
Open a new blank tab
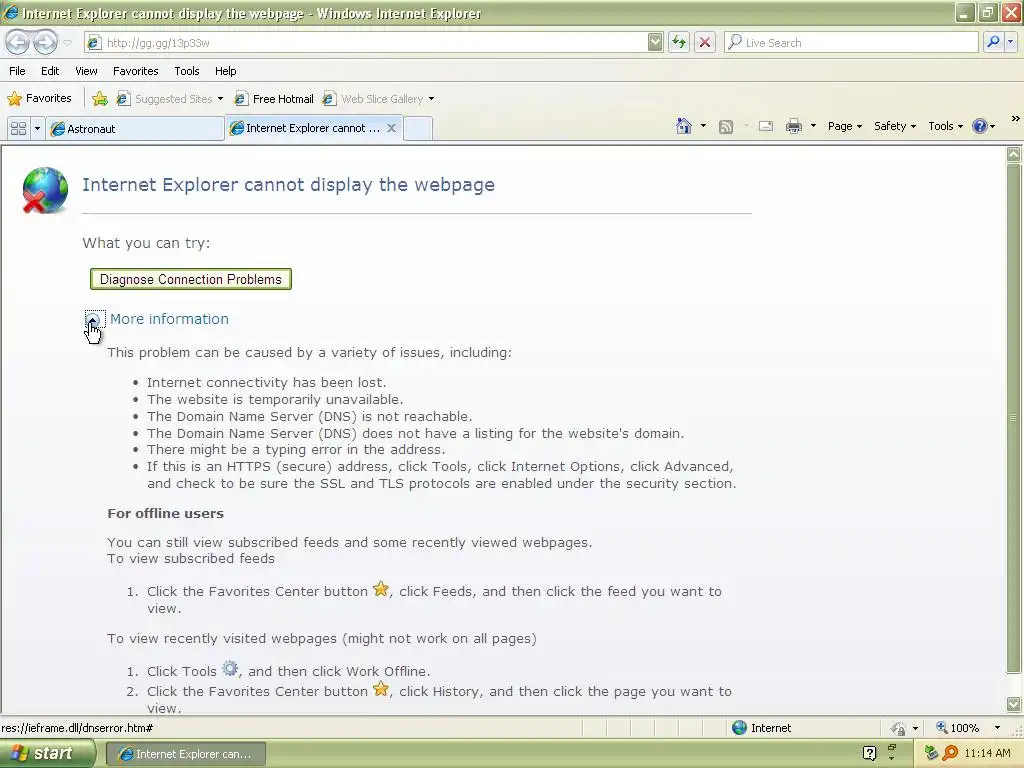418,128
